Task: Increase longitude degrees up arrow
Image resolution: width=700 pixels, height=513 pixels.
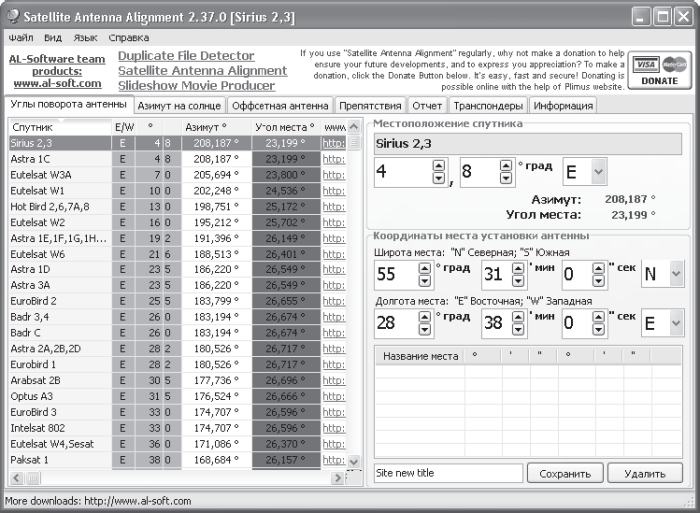Action: (x=425, y=317)
